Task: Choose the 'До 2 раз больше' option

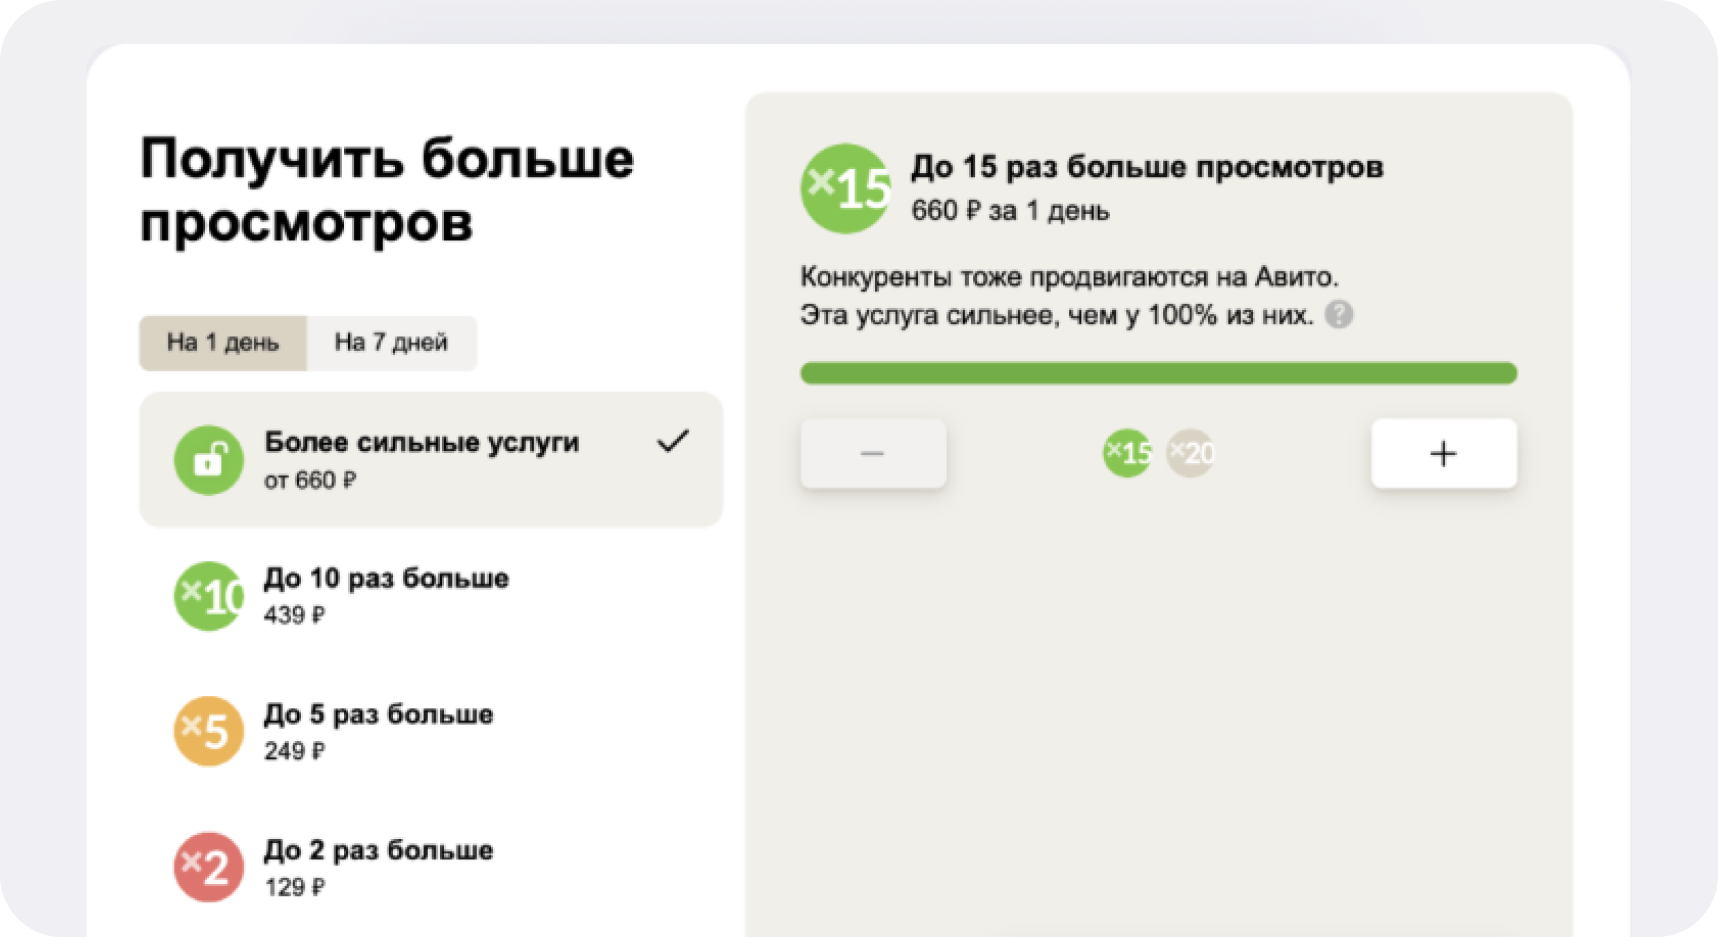Action: coord(431,867)
